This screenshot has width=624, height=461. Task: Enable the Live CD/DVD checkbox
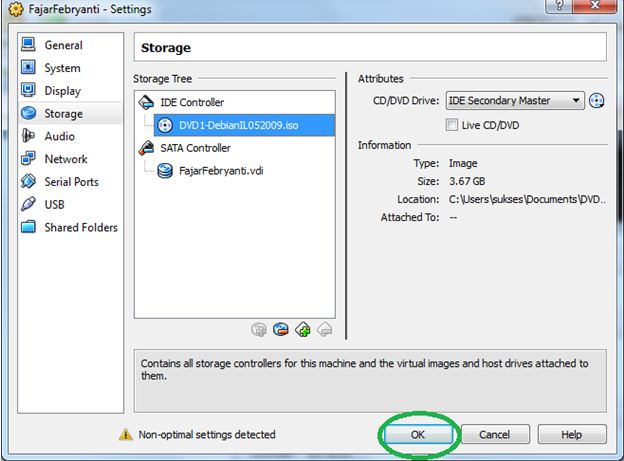click(x=452, y=125)
